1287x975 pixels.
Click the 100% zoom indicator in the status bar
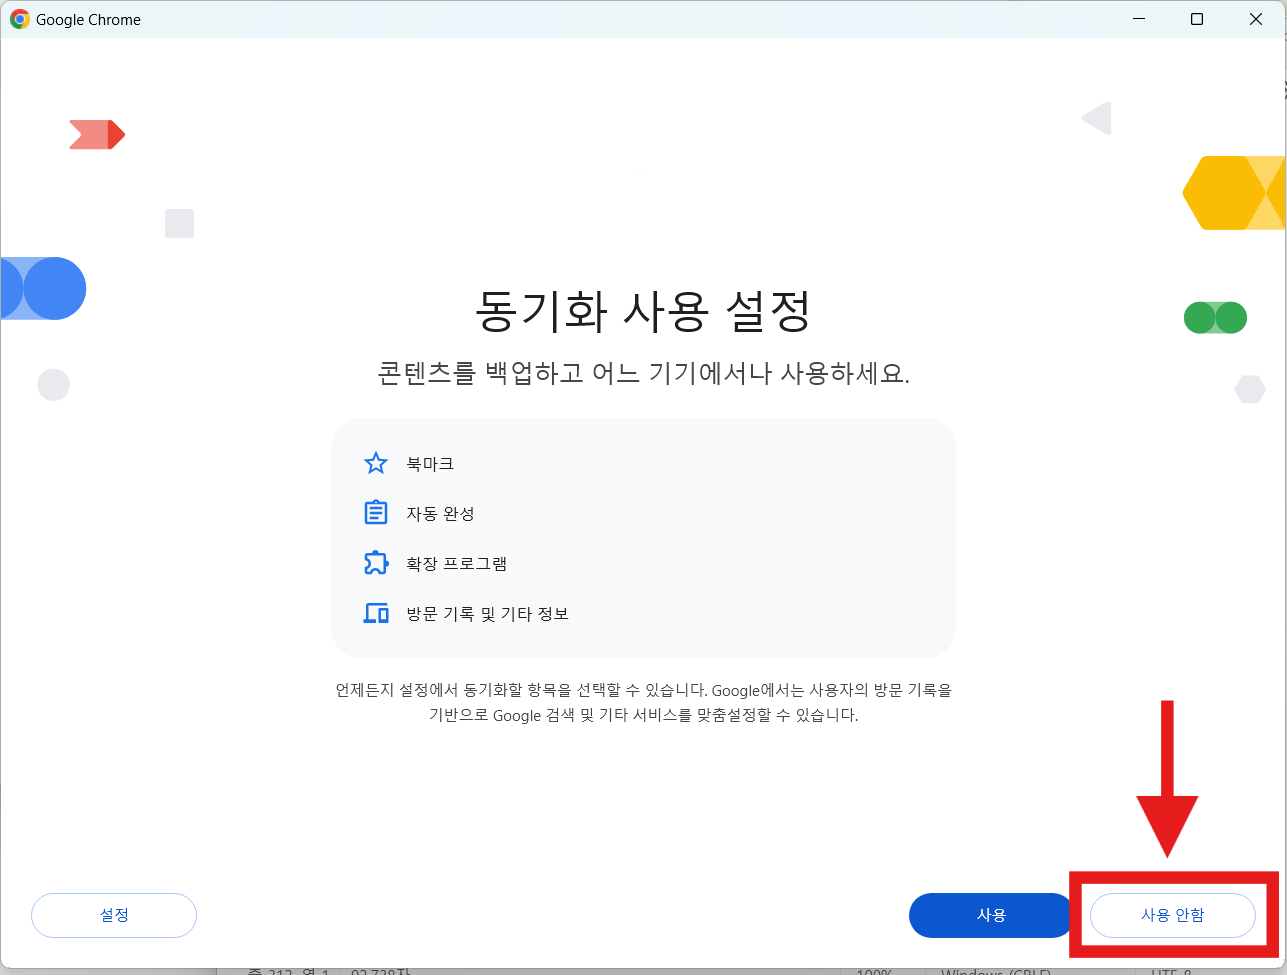pos(875,971)
